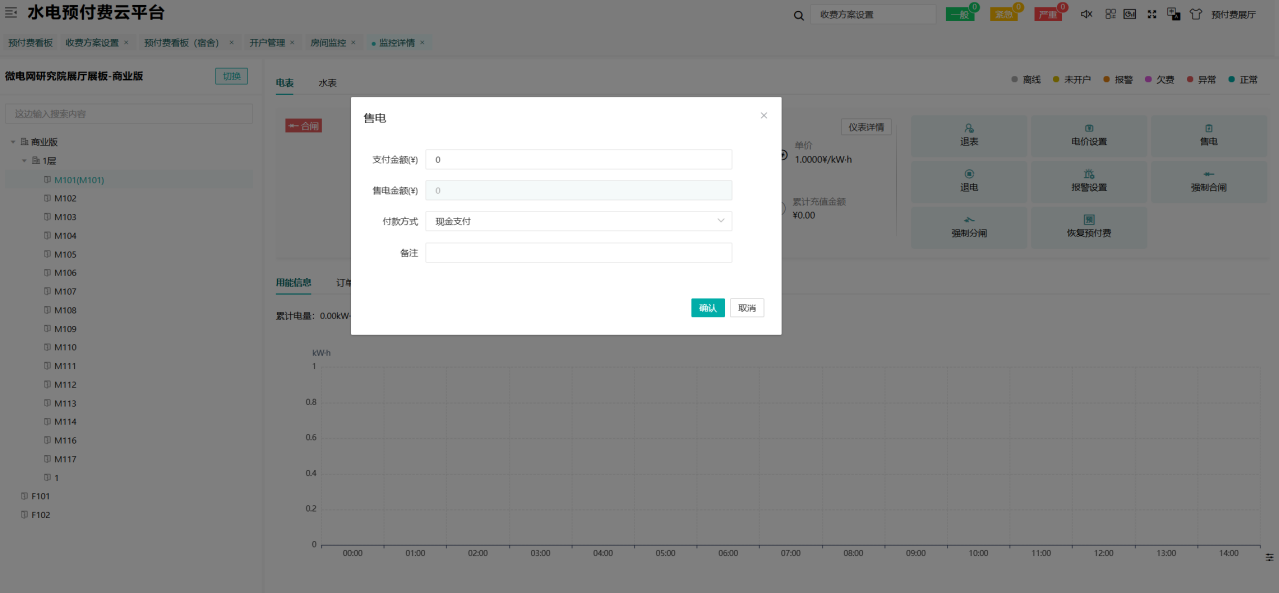This screenshot has width=1279, height=593.
Task: Open the 付款方式 dropdown
Action: tap(578, 221)
